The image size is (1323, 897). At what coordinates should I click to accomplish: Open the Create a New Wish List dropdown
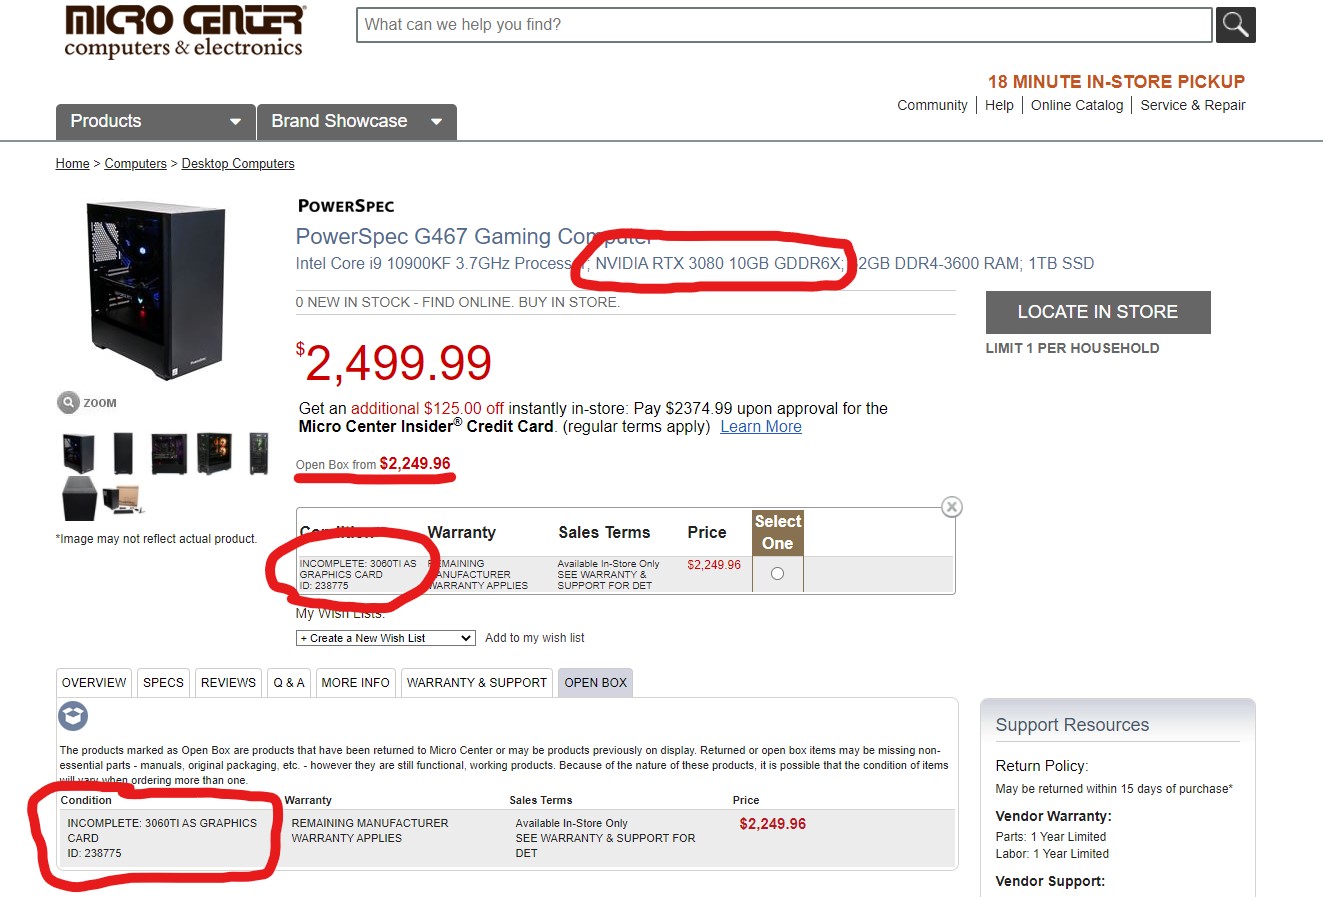pos(385,638)
